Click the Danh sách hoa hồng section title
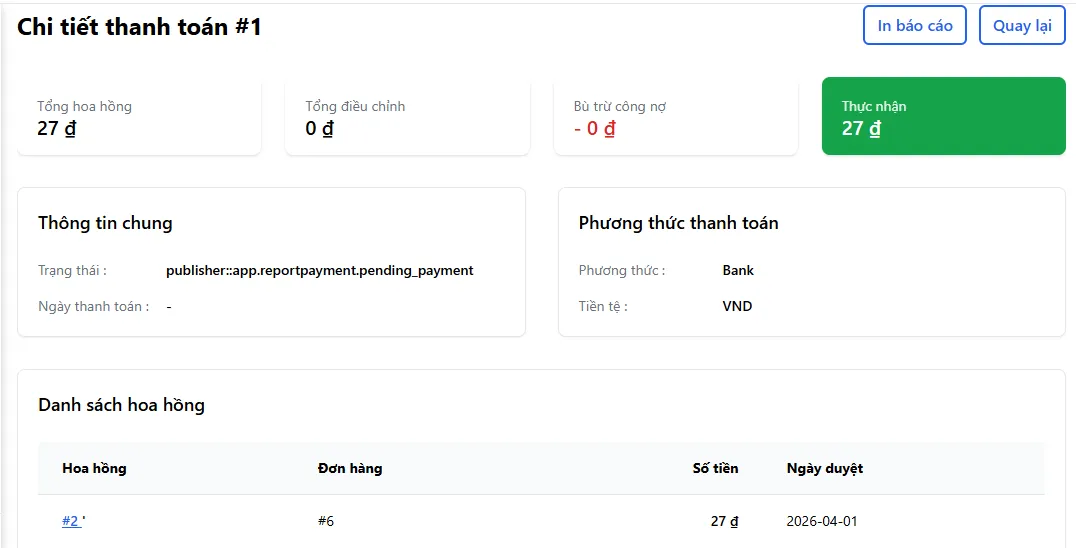This screenshot has height=548, width=1076. (x=121, y=405)
